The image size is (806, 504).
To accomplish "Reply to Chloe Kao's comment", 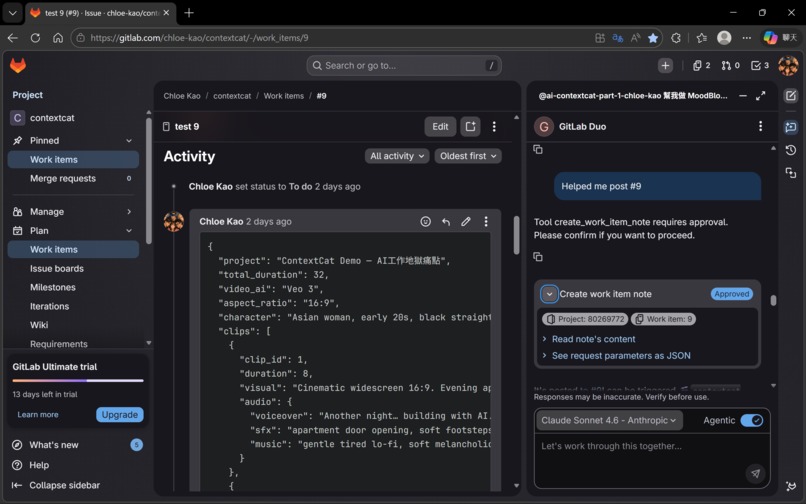I will [x=446, y=222].
